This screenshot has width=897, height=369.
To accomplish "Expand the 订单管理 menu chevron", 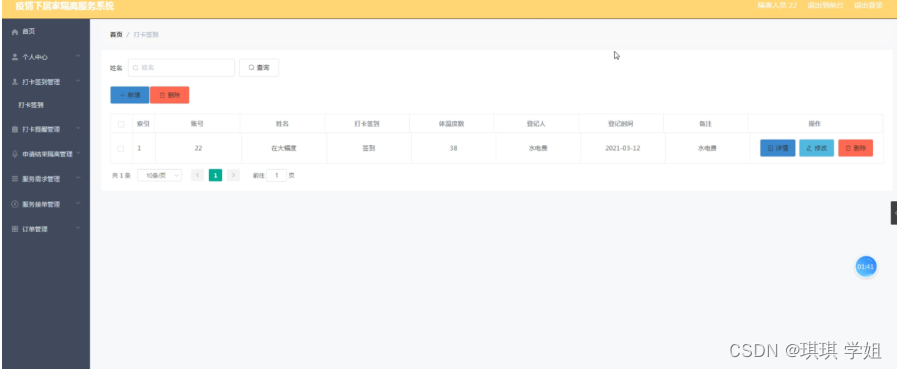I will tap(78, 228).
